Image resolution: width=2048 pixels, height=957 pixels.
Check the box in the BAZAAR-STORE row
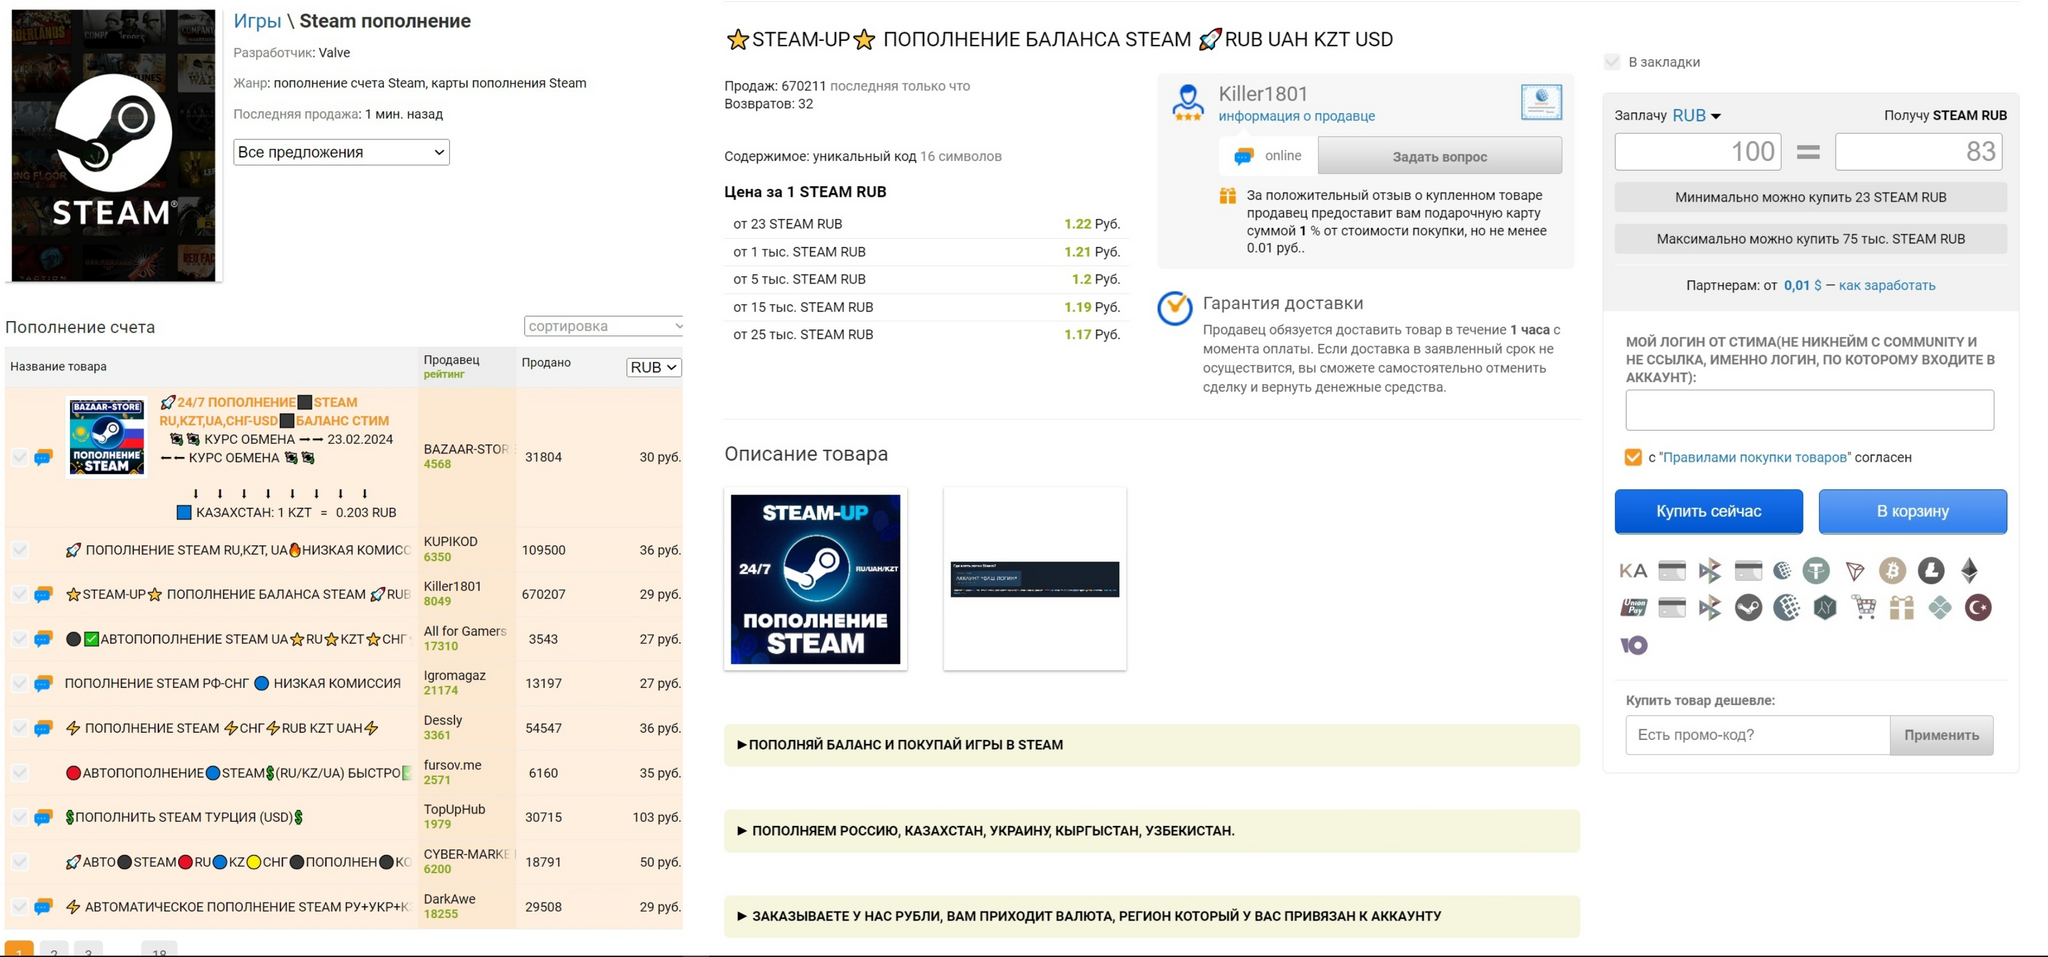coord(20,457)
